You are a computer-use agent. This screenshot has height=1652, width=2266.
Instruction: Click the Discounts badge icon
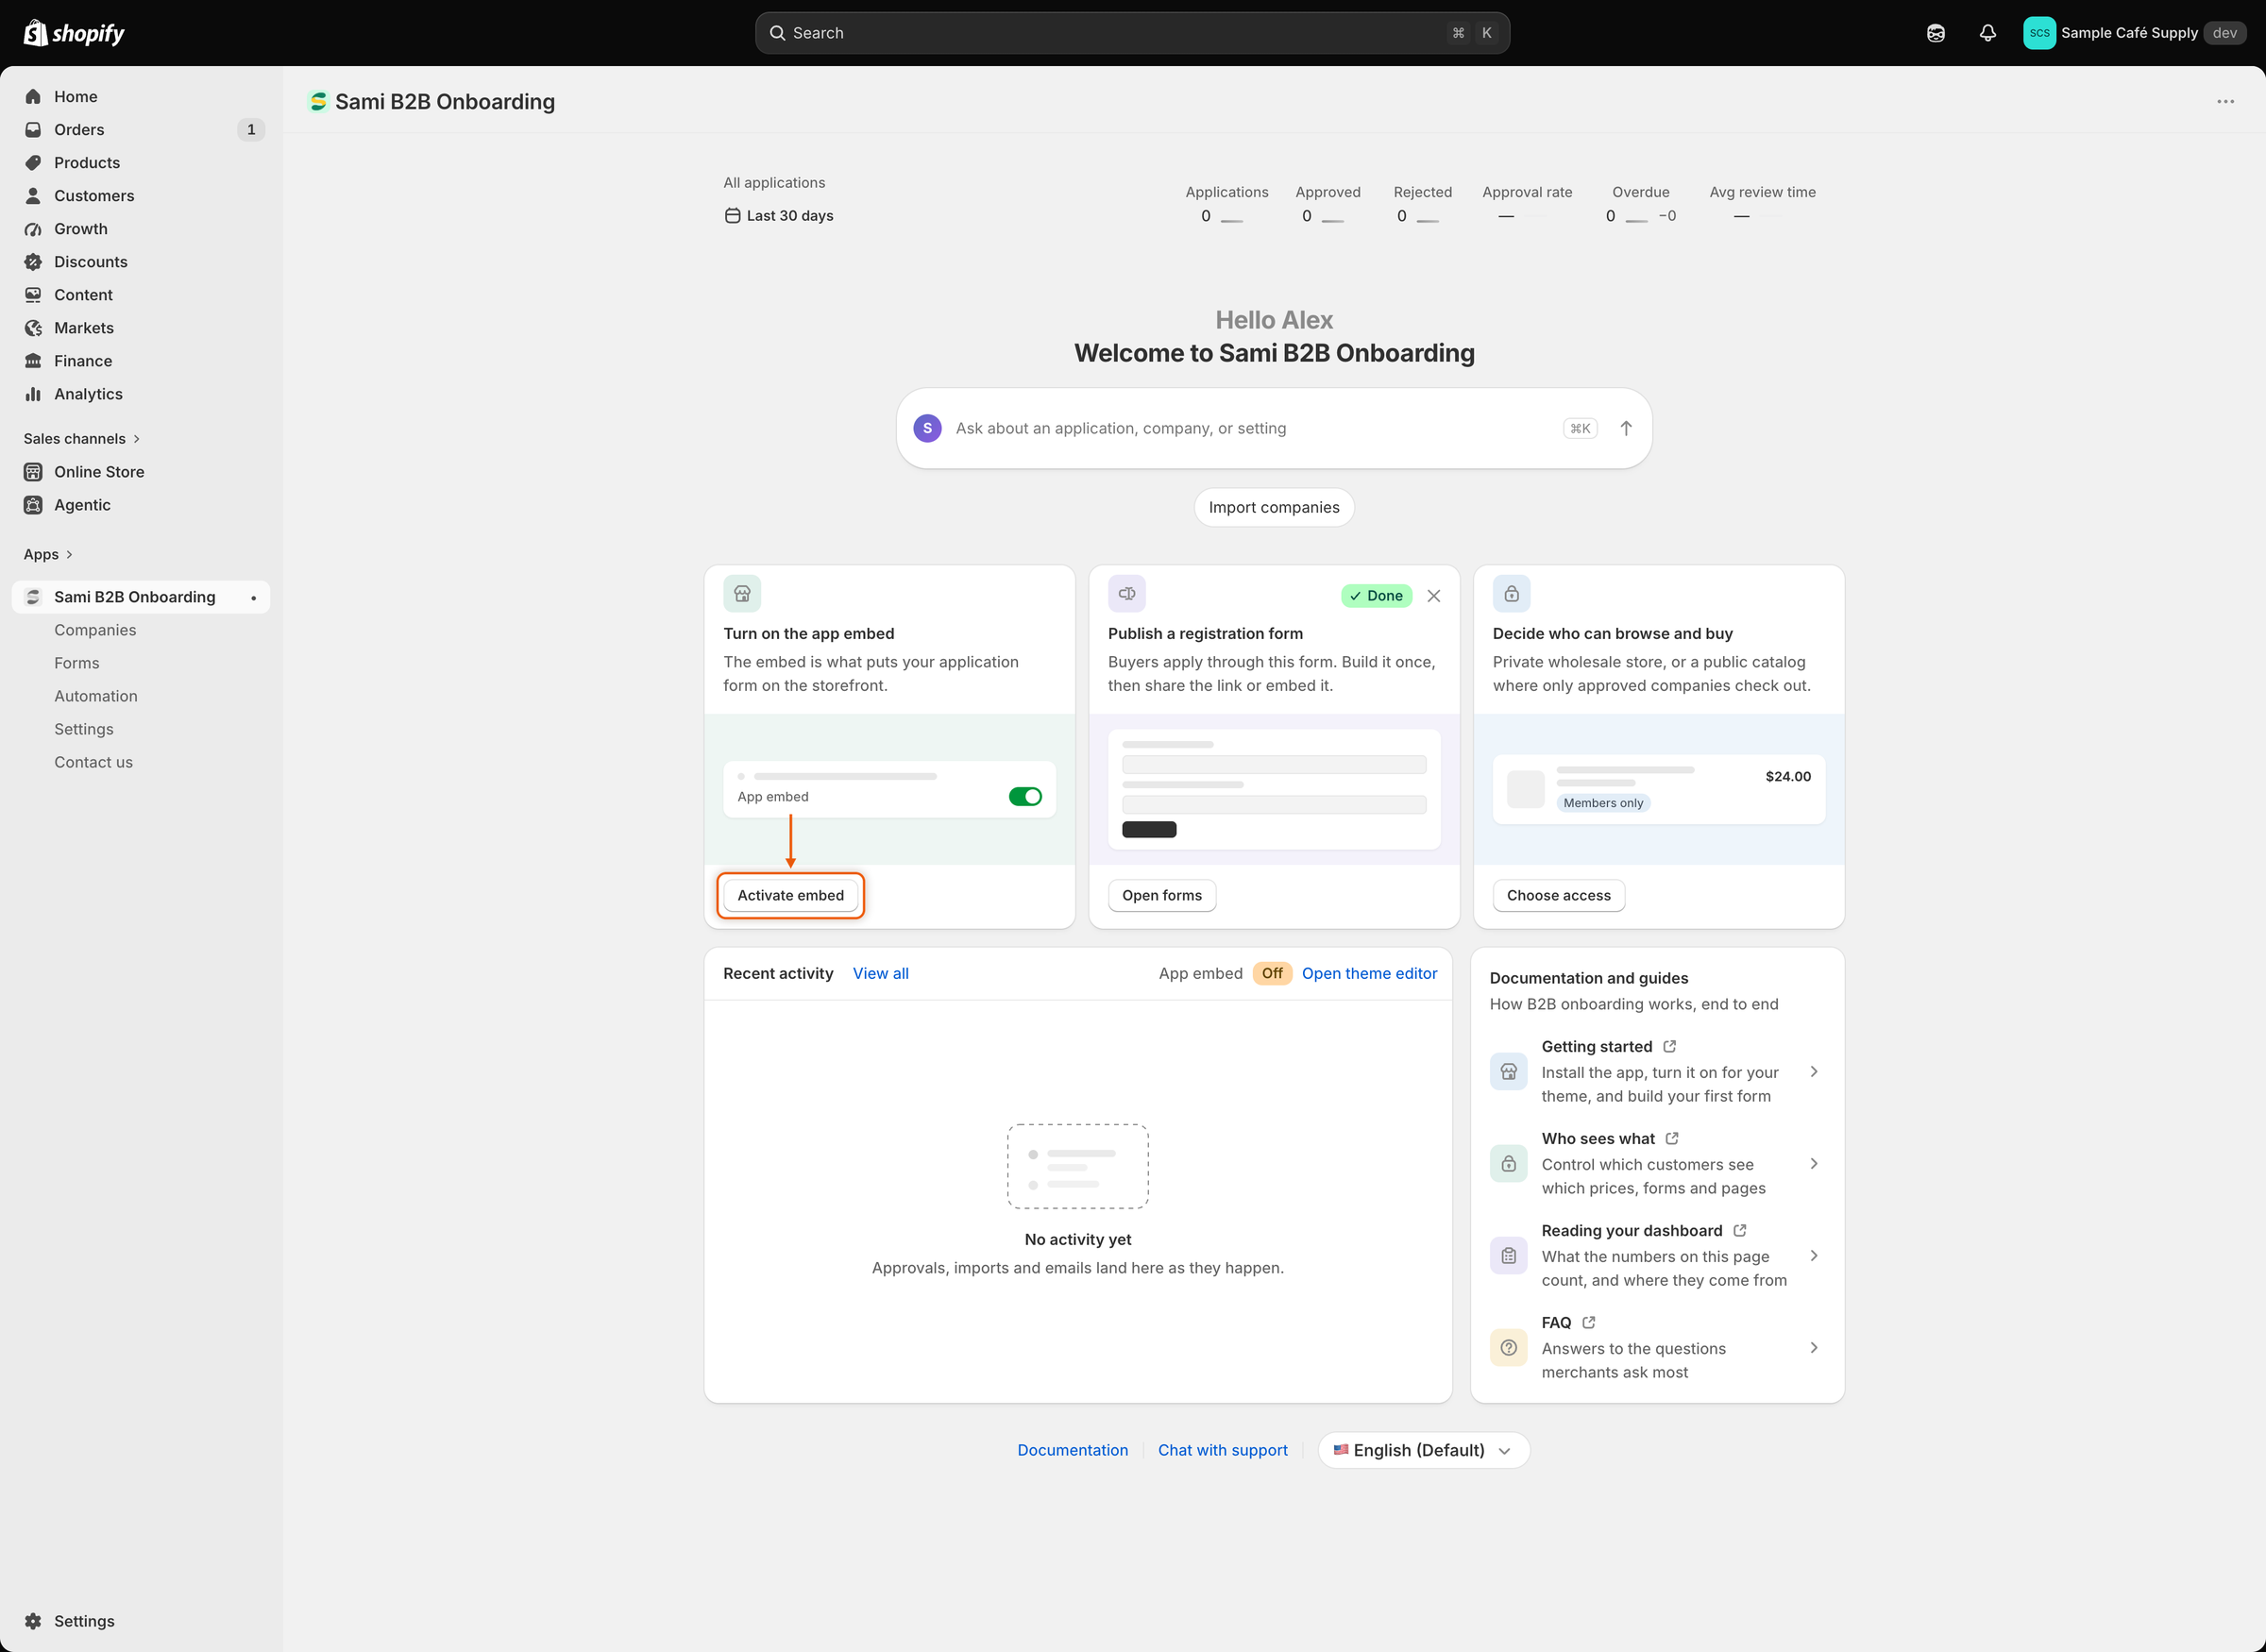click(x=33, y=261)
